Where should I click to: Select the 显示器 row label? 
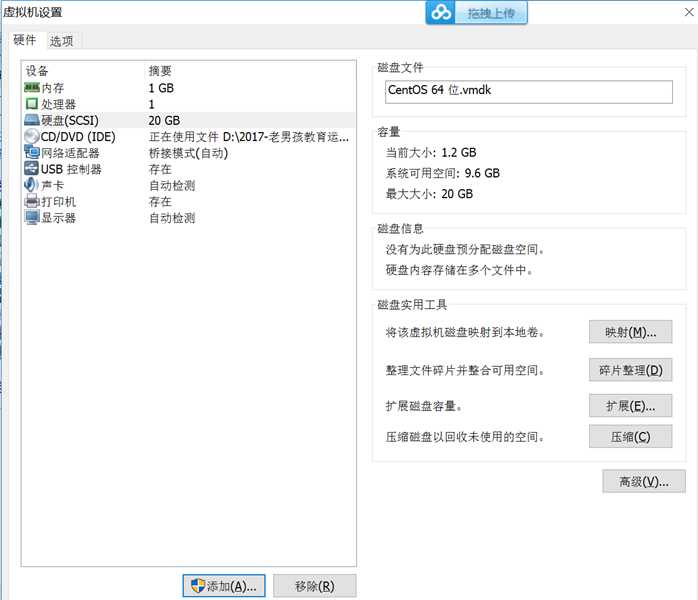pos(58,218)
